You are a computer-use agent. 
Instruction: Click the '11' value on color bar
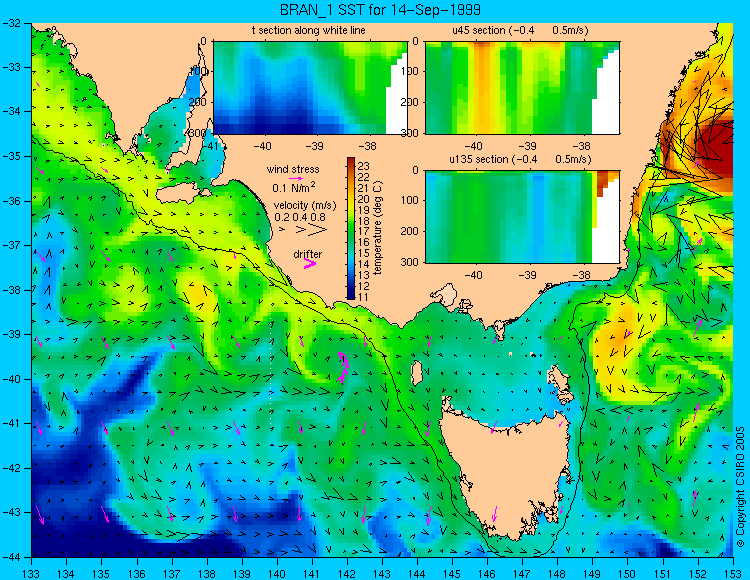tap(364, 297)
